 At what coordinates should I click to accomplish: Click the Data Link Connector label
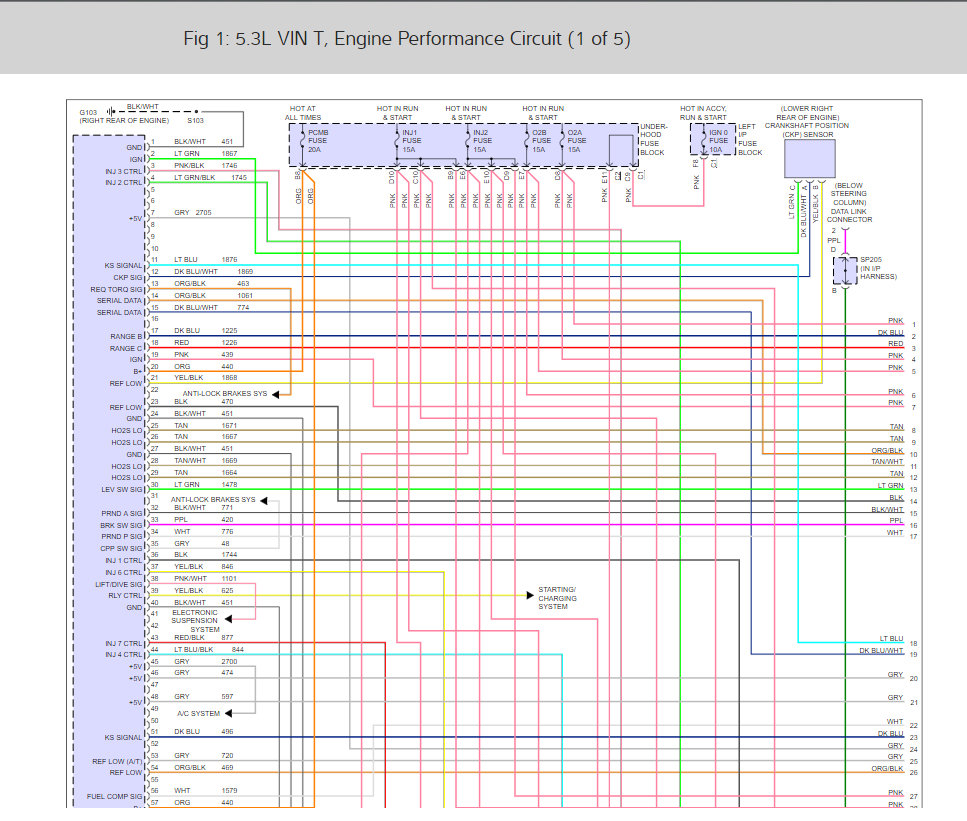tap(849, 215)
